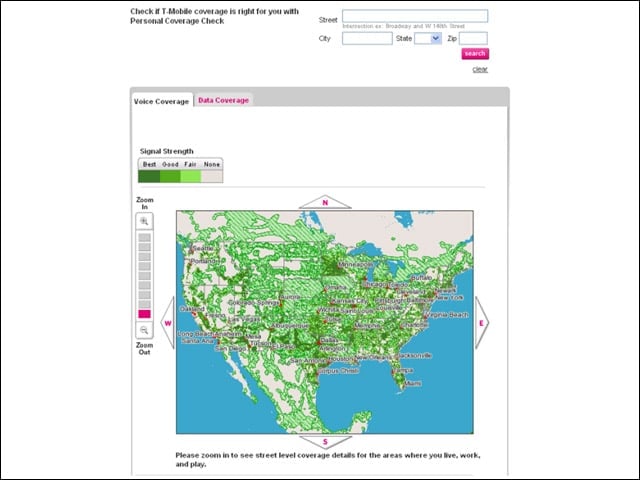The image size is (640, 480).
Task: Click the clear link
Action: 480,69
